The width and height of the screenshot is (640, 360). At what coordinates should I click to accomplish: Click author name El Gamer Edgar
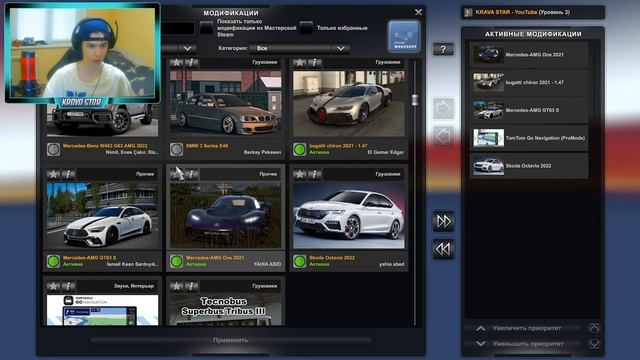point(386,152)
